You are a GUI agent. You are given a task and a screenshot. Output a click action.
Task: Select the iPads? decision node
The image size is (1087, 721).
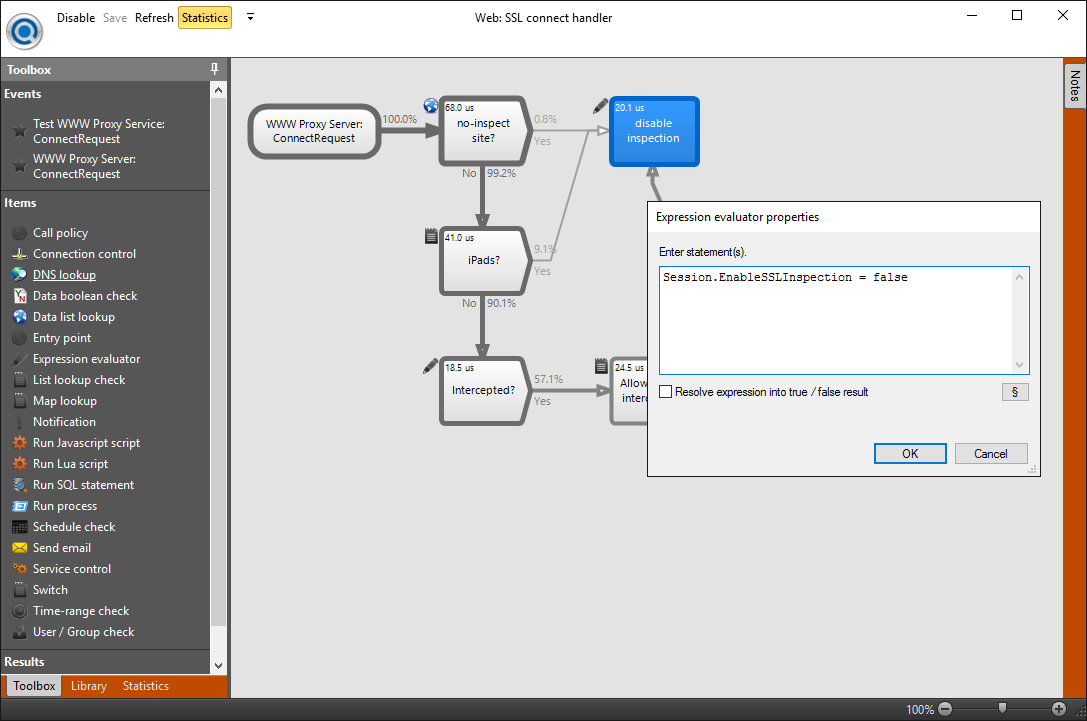coord(484,261)
